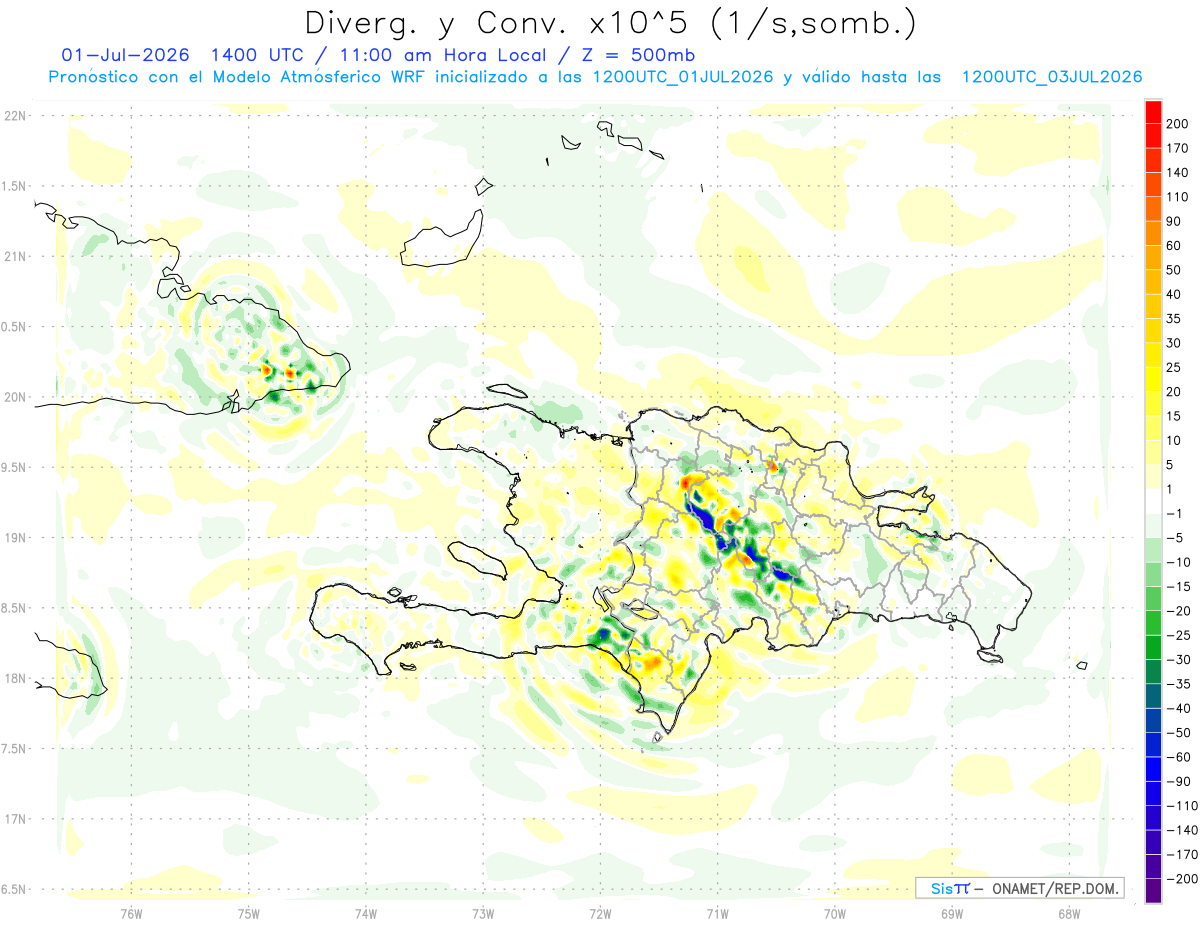Click the 73W longitude label
1200x927 pixels.
[483, 913]
